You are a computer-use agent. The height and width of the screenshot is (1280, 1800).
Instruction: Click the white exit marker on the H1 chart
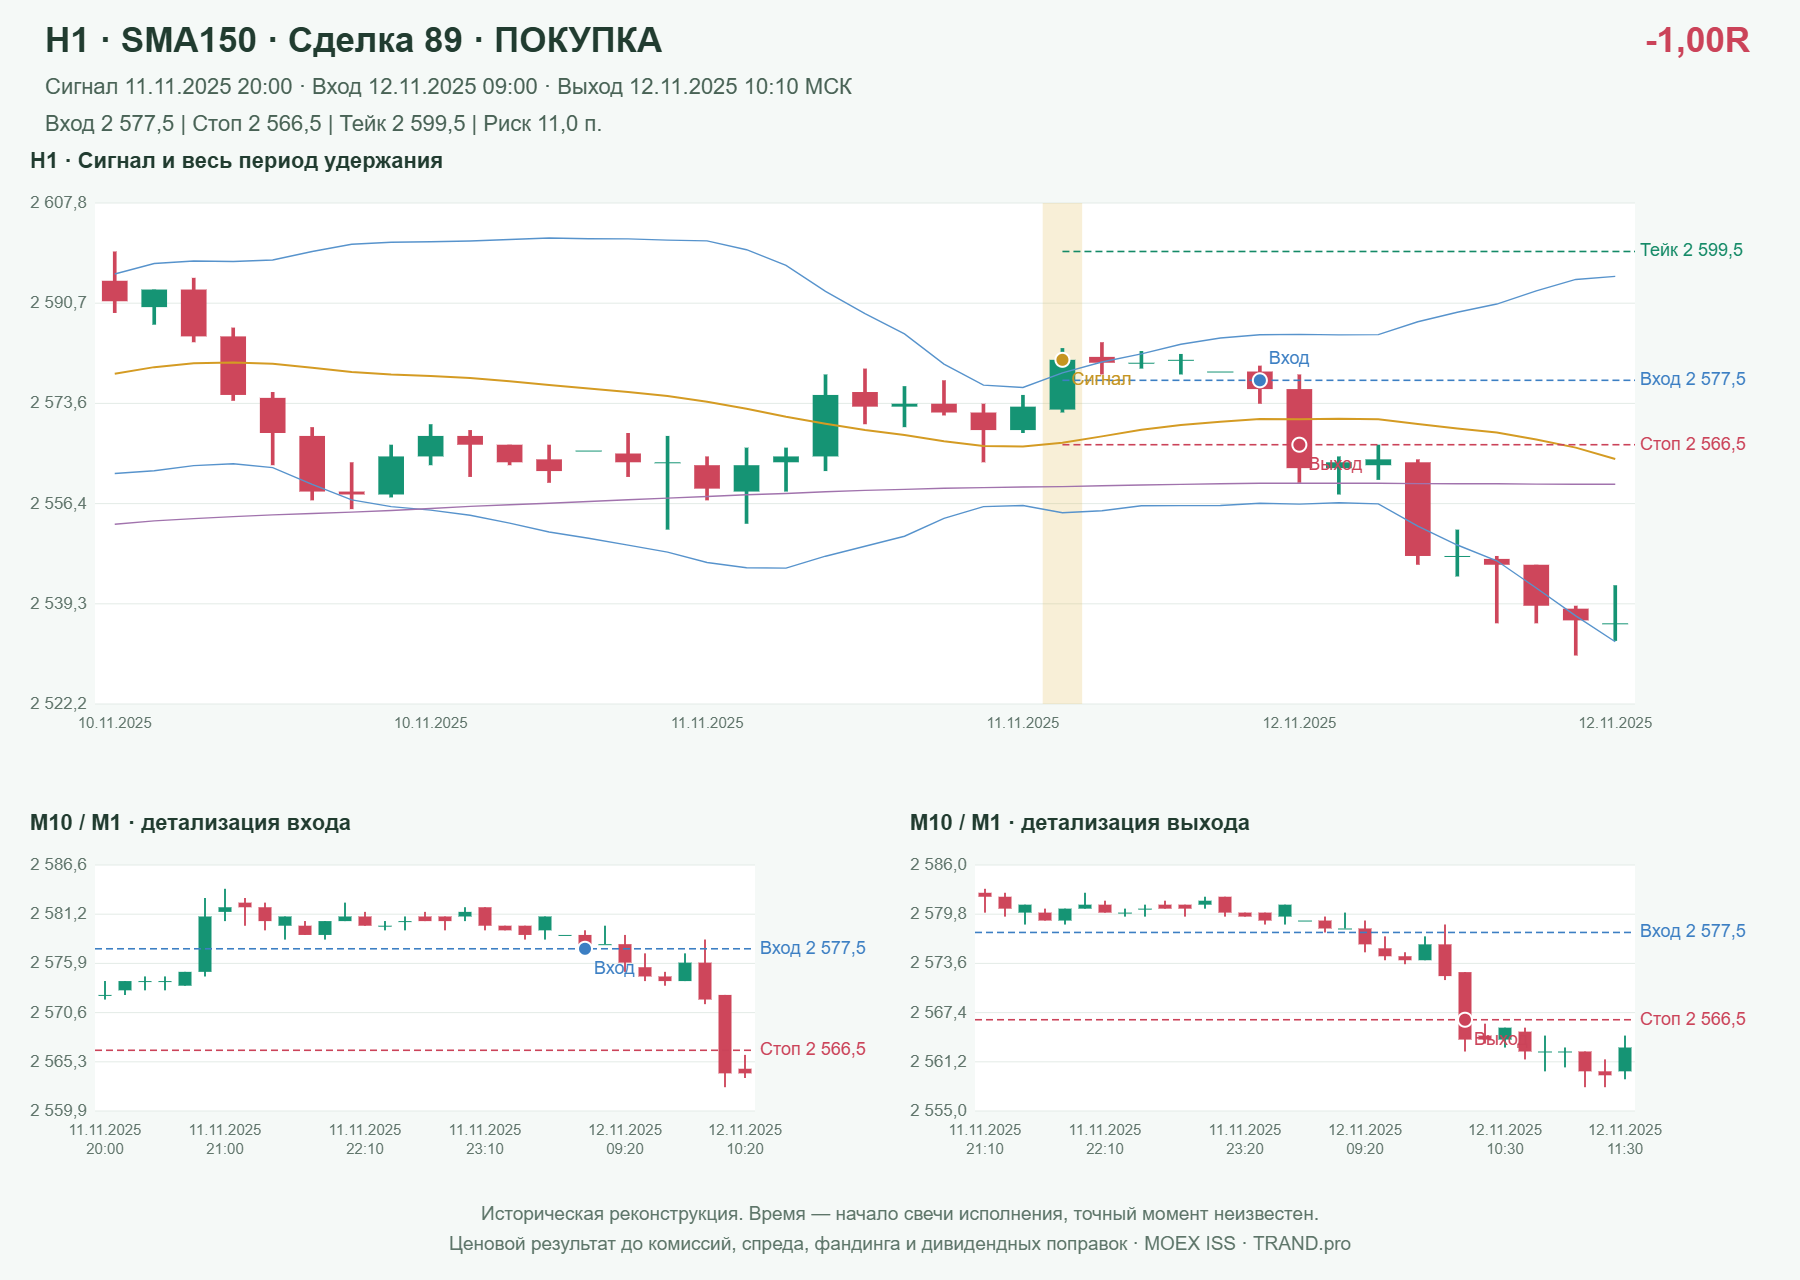point(1299,444)
